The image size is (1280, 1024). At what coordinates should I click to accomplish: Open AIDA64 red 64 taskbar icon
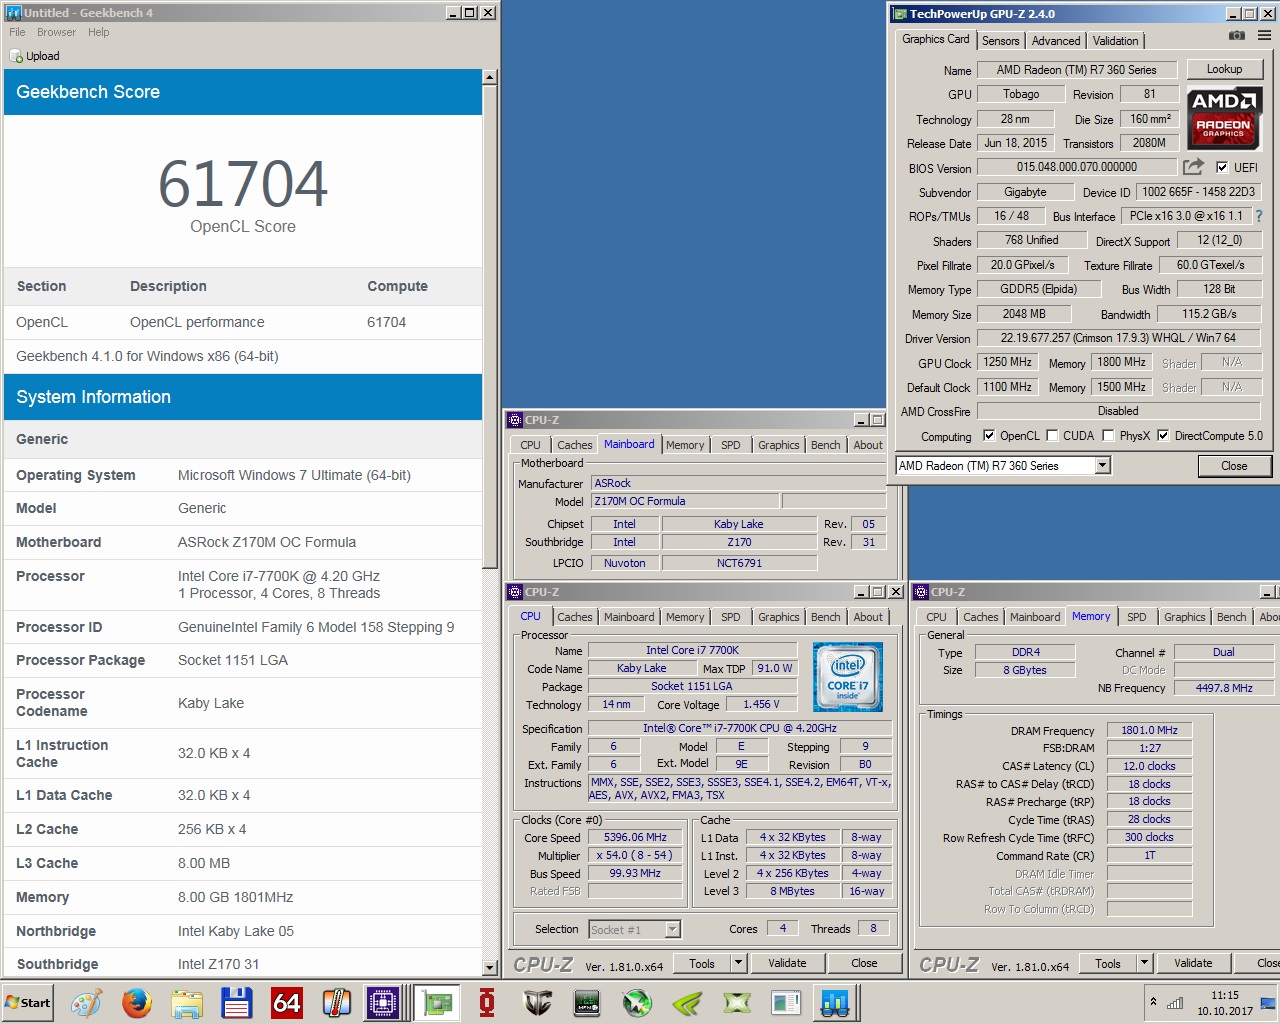[287, 1003]
